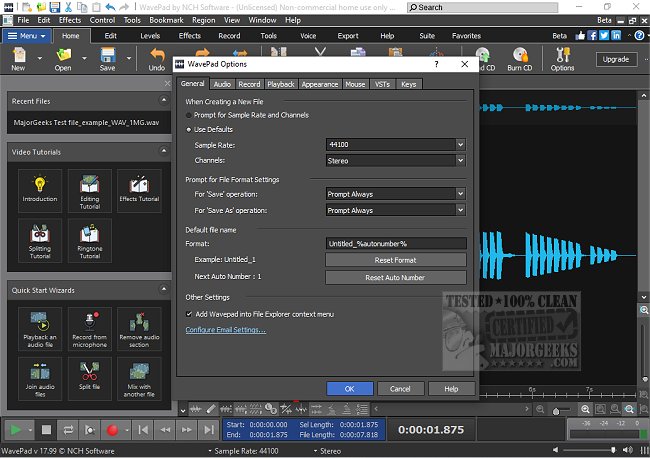The image size is (650, 458).
Task: Click the default file name Format field
Action: 395,244
